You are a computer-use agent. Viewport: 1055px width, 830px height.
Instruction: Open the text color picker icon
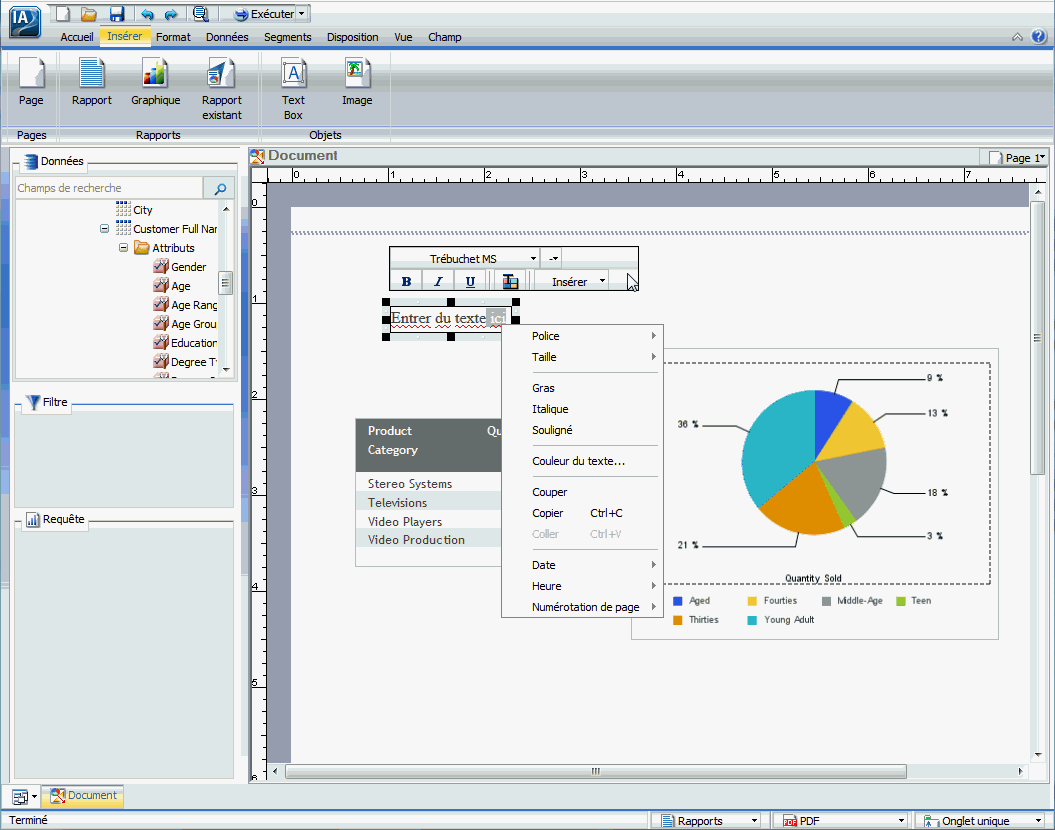coord(511,282)
